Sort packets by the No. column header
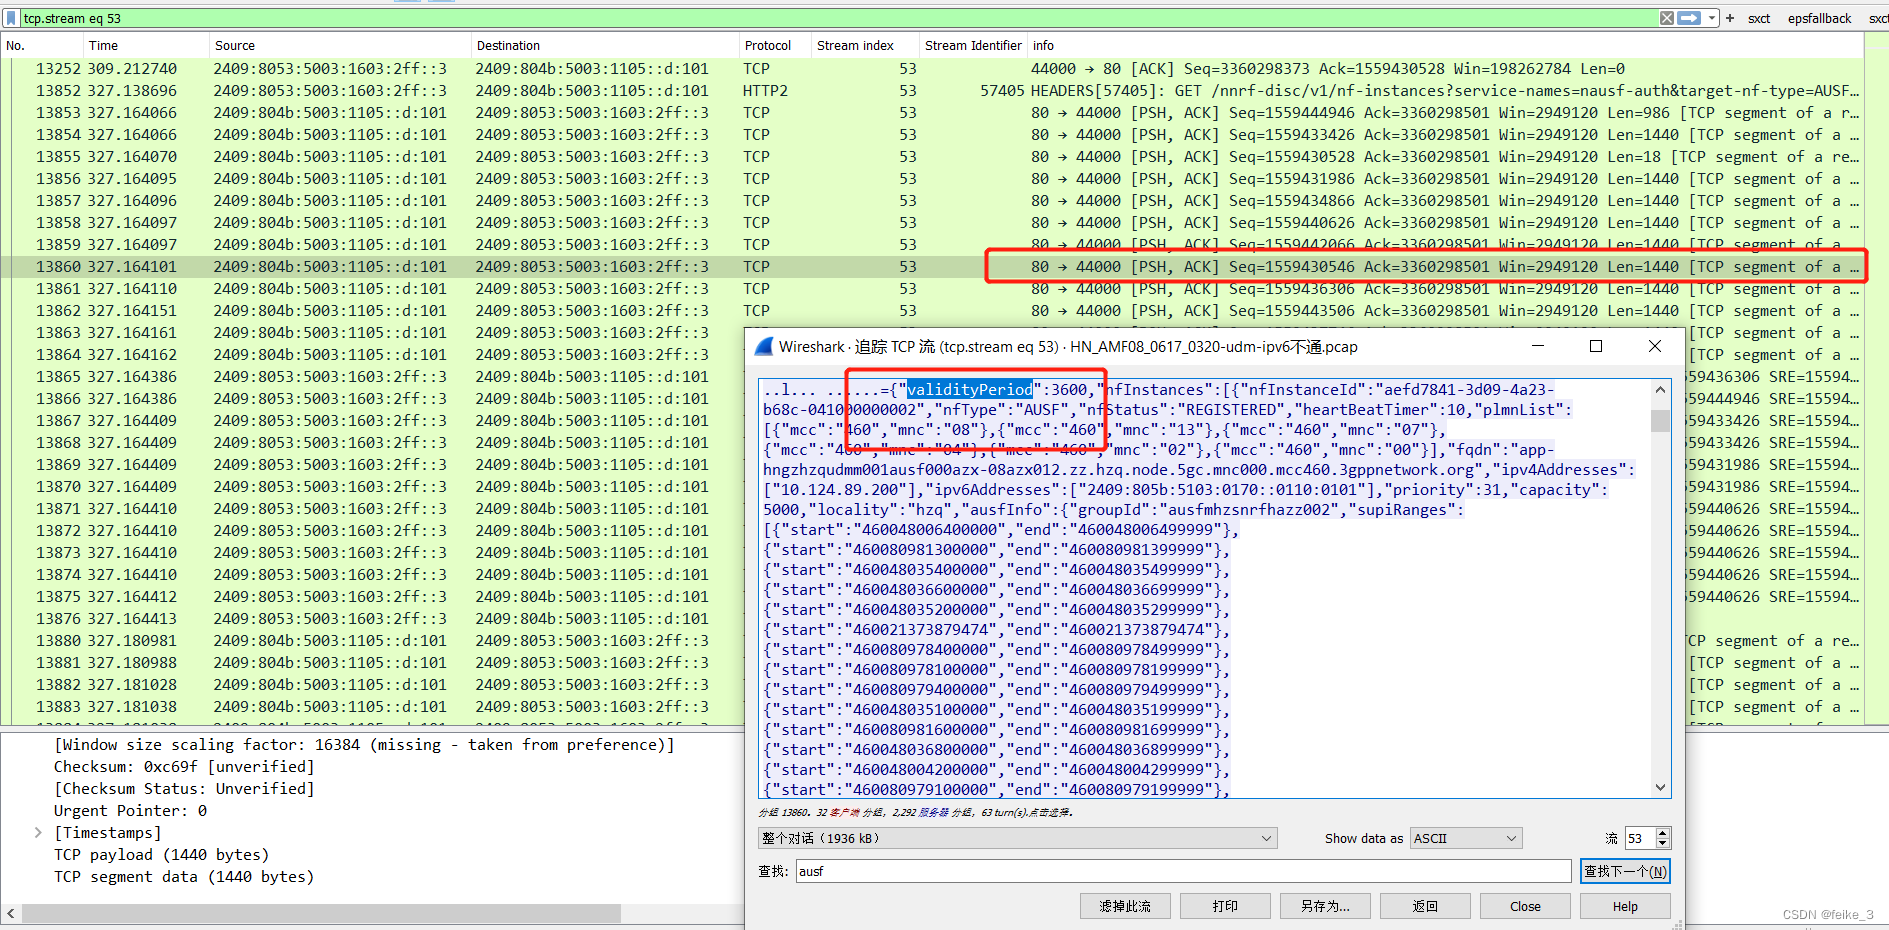1889x930 pixels. tap(40, 45)
